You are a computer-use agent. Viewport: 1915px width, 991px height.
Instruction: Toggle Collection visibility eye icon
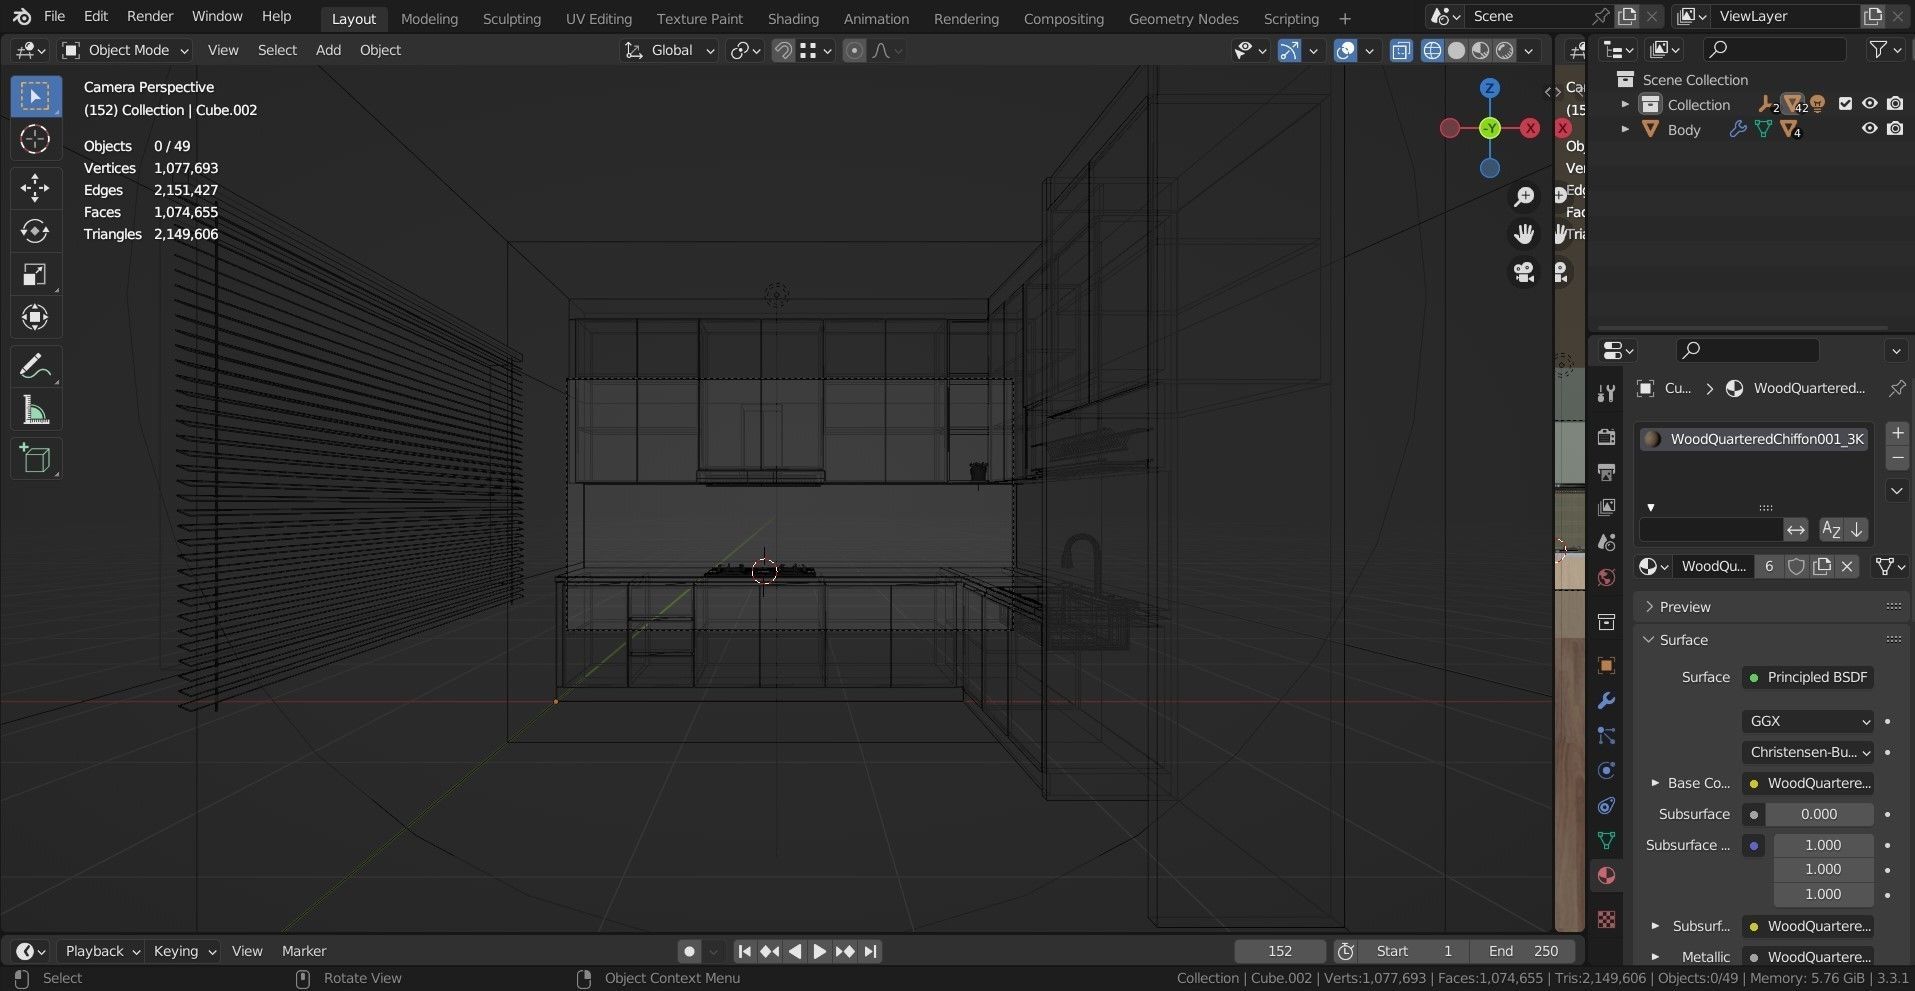[x=1869, y=104]
